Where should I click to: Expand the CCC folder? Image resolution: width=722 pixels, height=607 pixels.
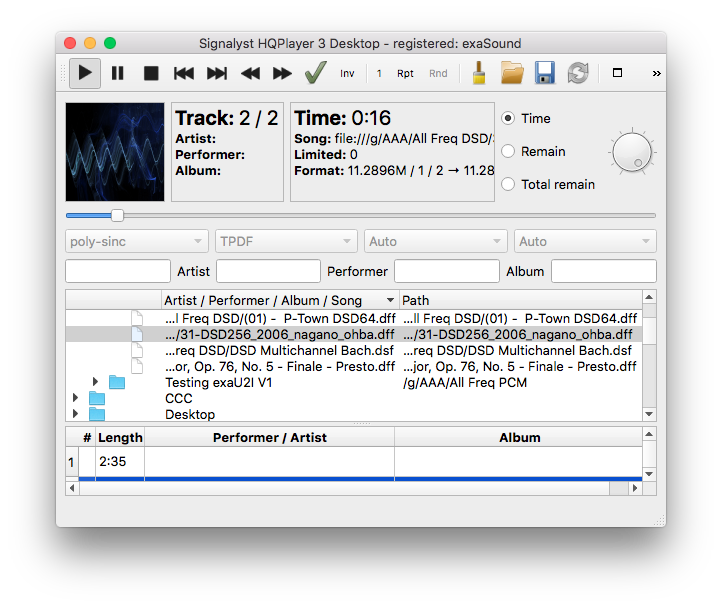click(76, 397)
